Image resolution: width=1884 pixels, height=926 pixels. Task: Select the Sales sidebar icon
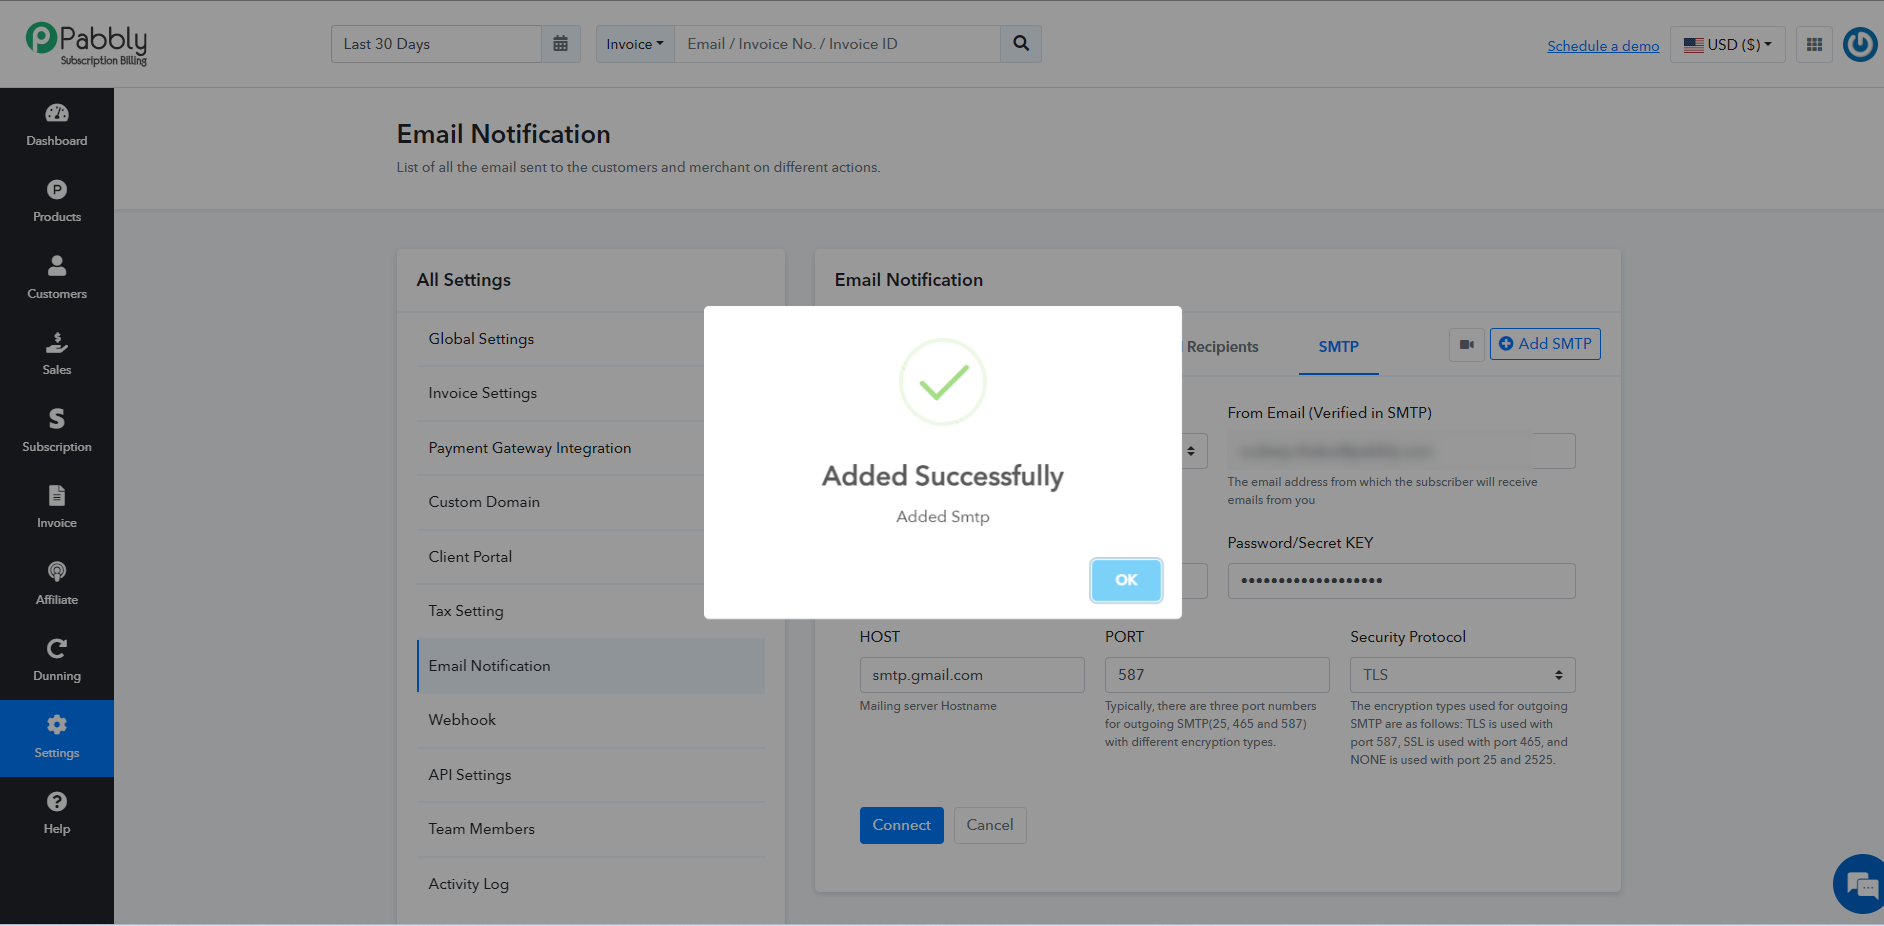pyautogui.click(x=57, y=343)
